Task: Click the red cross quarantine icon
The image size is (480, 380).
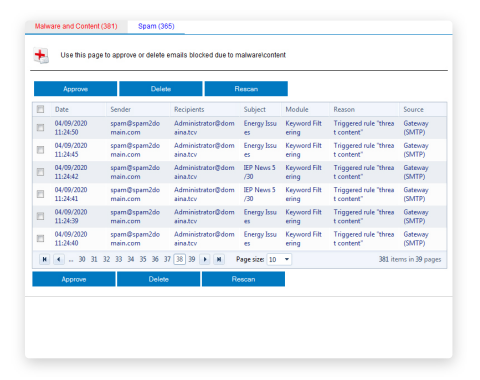Action: [x=41, y=55]
